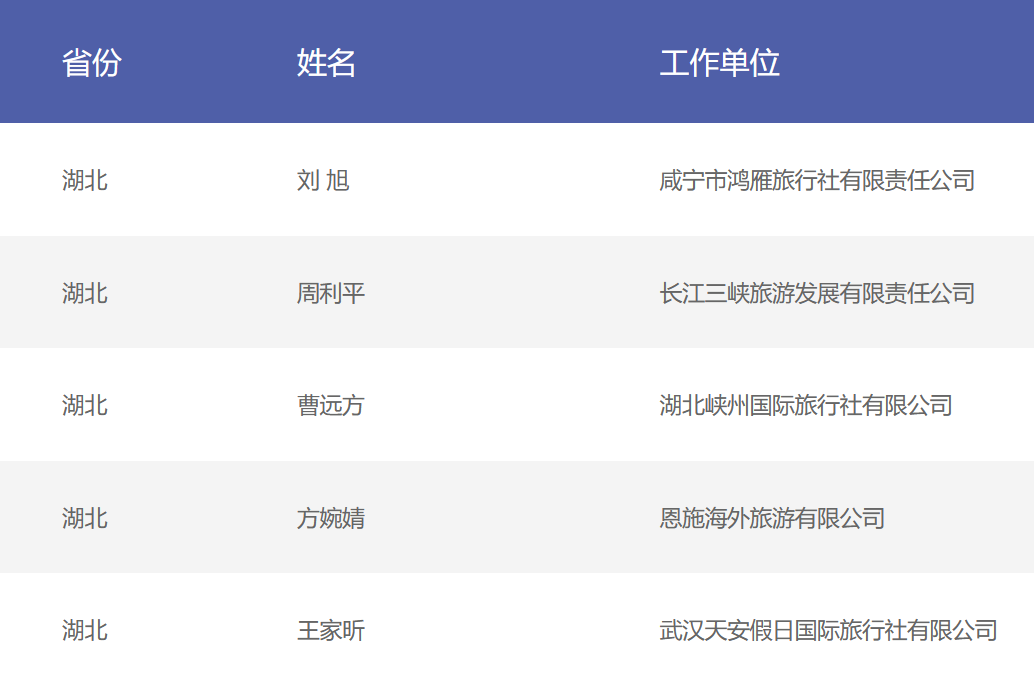
Task: Click the 省份 column header
Action: 92,63
